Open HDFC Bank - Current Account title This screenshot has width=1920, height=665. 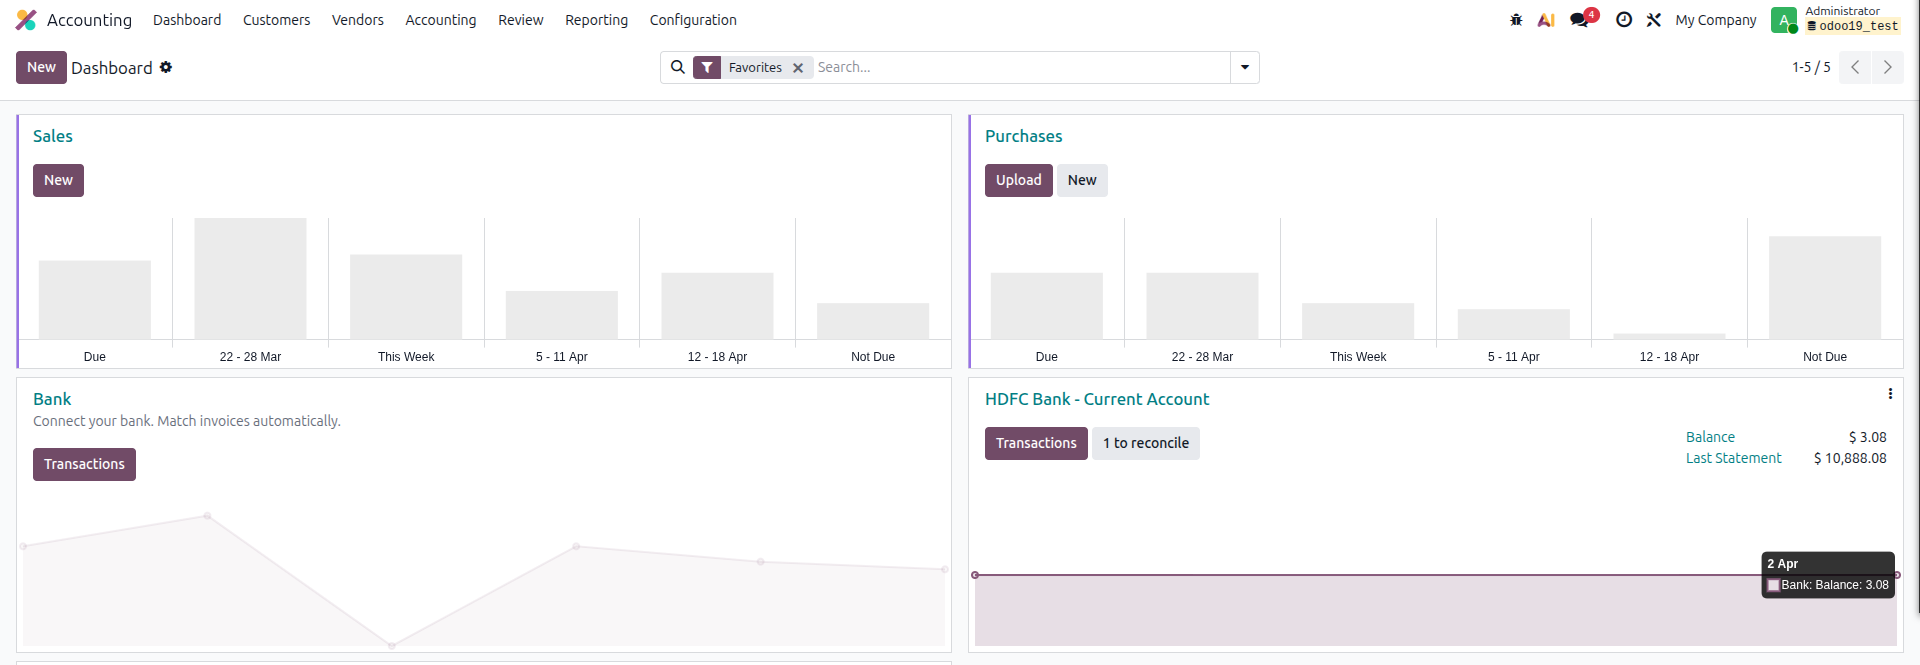(1097, 399)
